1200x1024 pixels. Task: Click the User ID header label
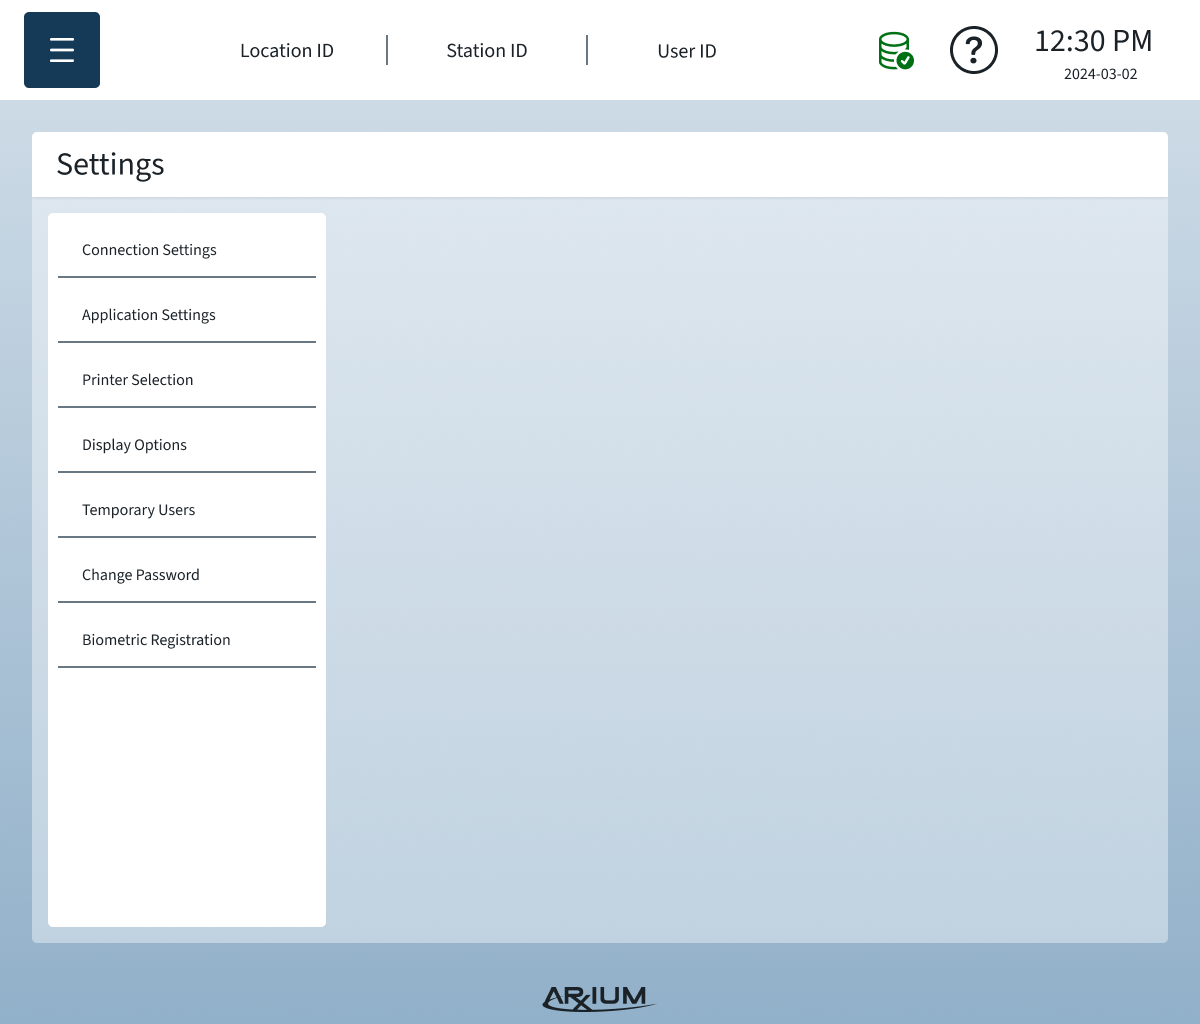point(687,51)
